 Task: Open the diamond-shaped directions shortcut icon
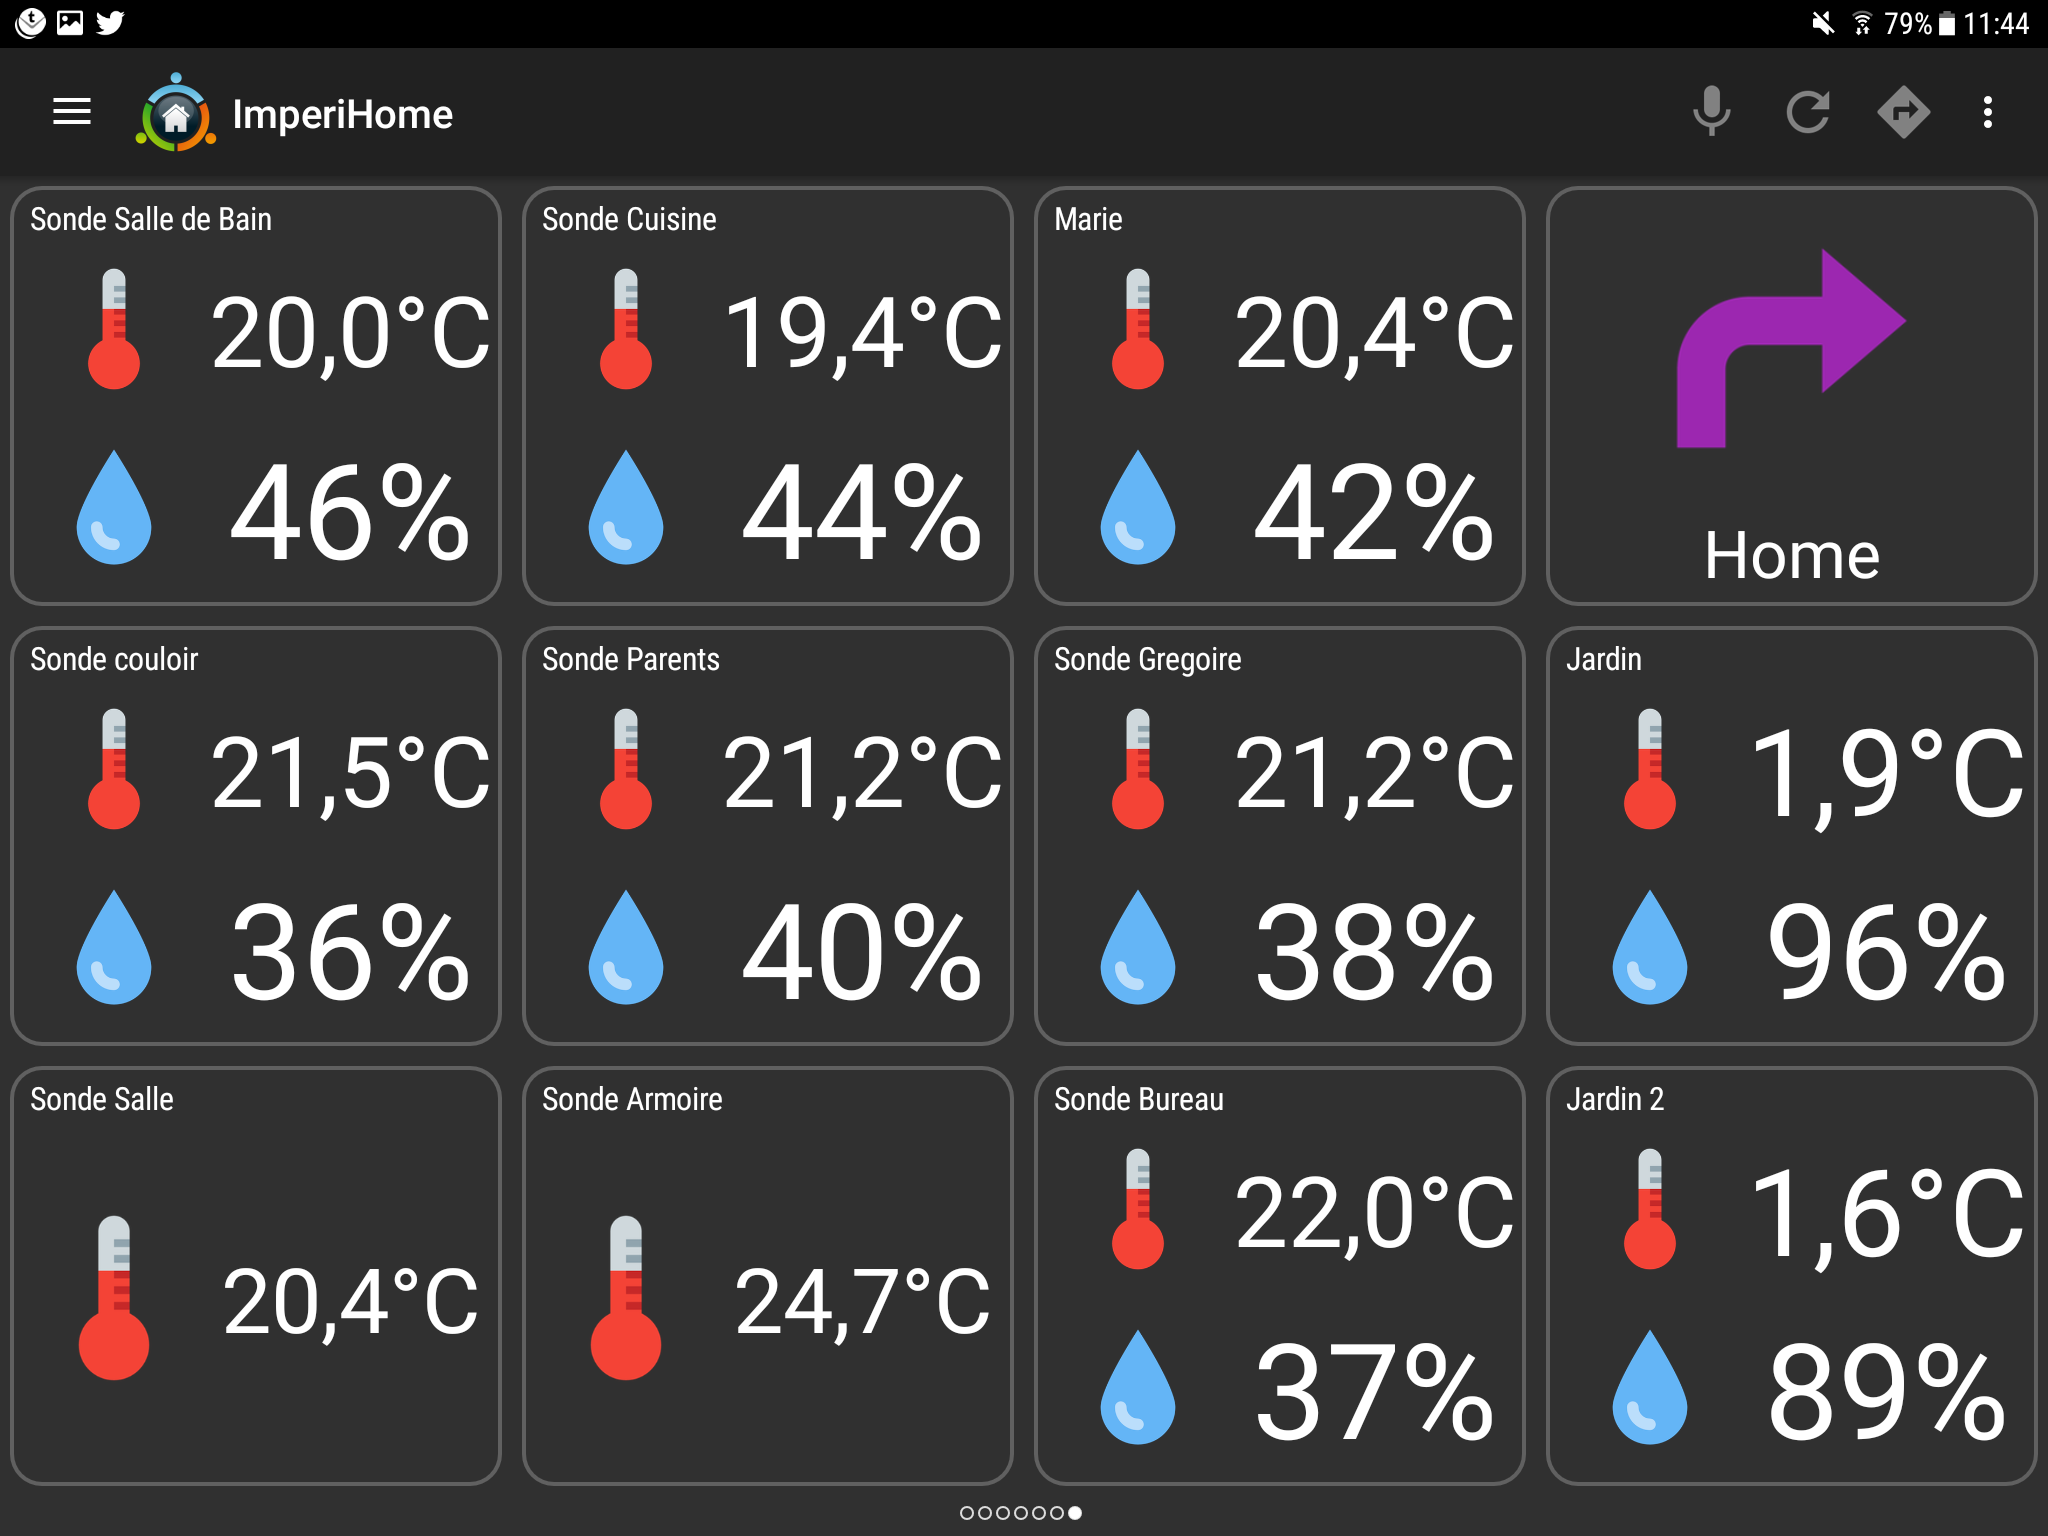1903,112
